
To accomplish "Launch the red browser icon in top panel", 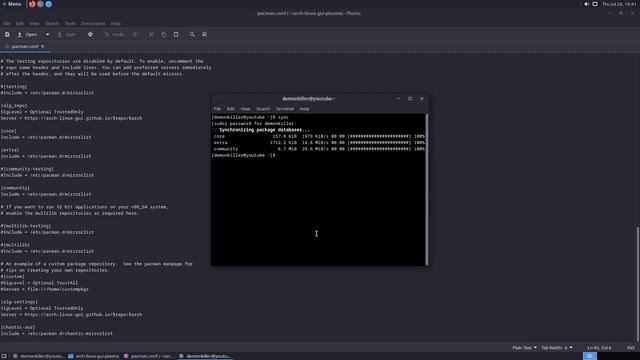I will [x=32, y=4].
